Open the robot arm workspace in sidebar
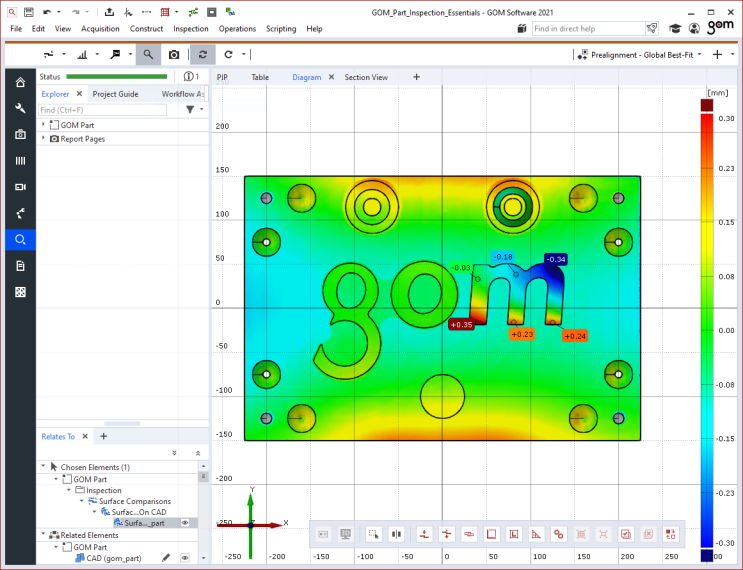This screenshot has height=570, width=743. click(20, 213)
